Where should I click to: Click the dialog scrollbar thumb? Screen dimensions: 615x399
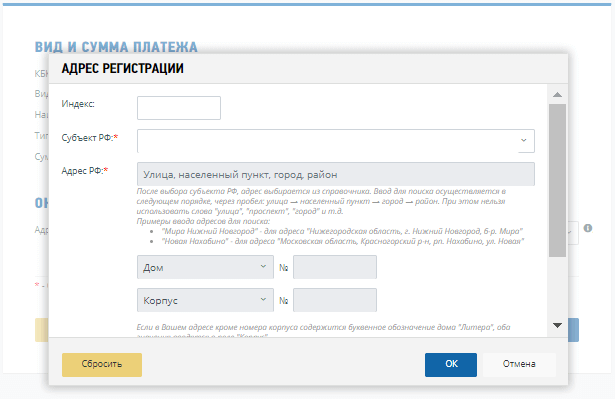tap(557, 180)
